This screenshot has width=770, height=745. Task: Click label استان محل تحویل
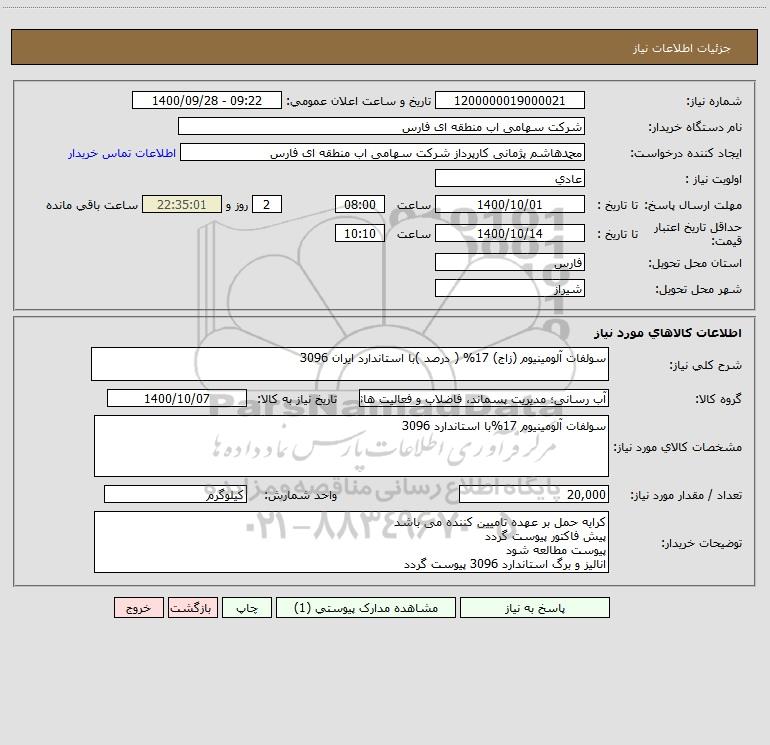(x=695, y=263)
